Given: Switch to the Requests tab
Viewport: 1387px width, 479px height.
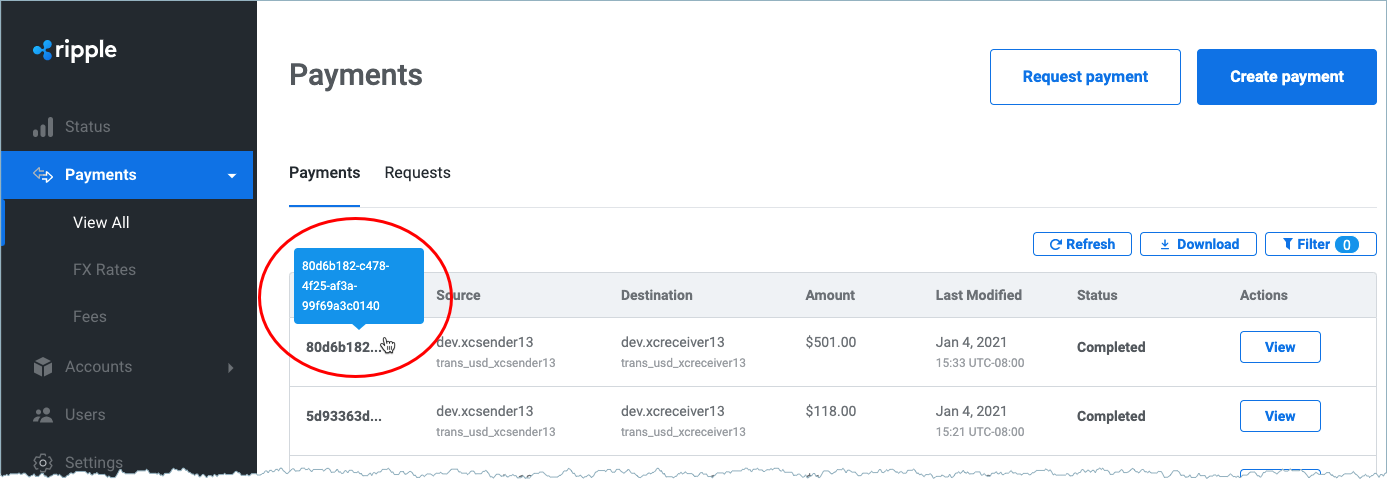Looking at the screenshot, I should coord(417,173).
